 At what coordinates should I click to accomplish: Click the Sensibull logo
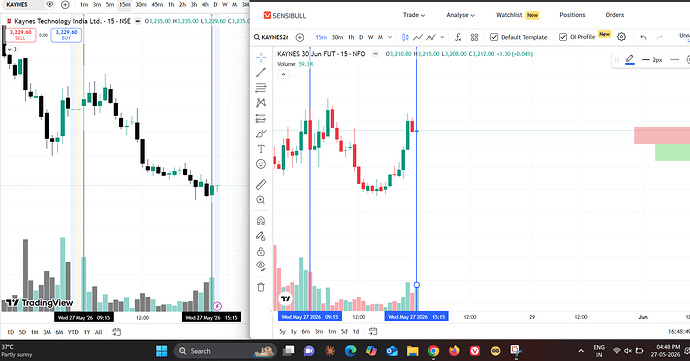click(x=284, y=15)
